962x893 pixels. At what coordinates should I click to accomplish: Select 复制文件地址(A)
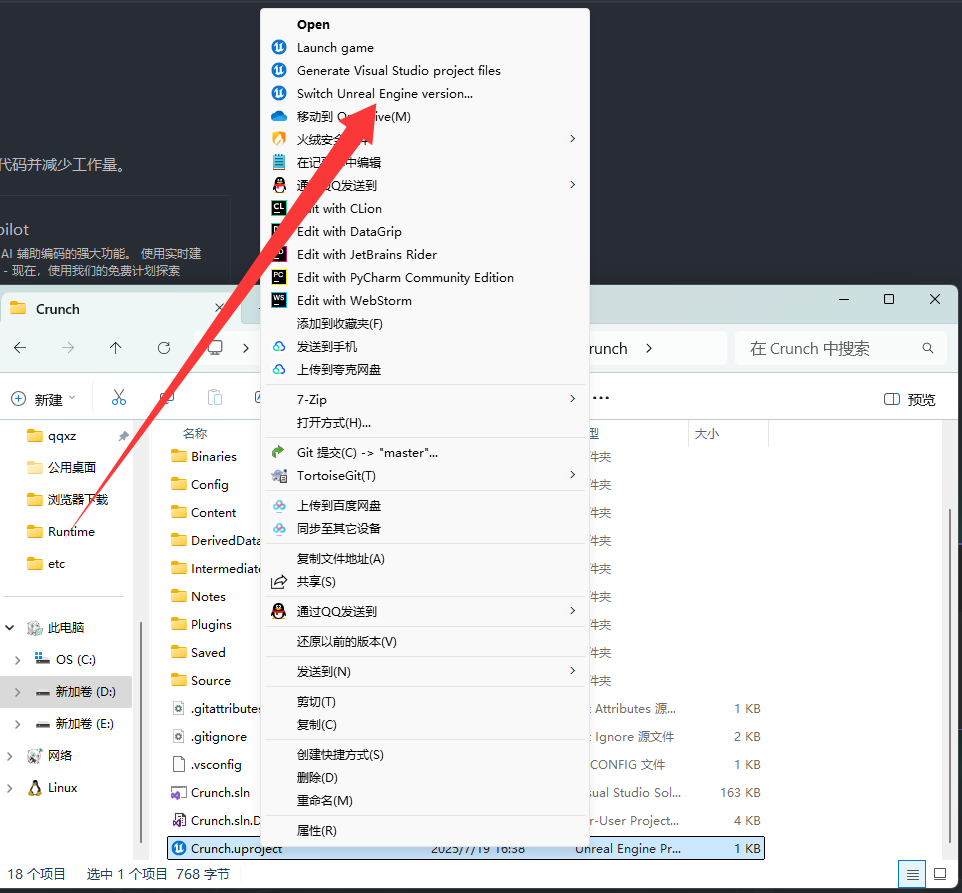(x=341, y=559)
